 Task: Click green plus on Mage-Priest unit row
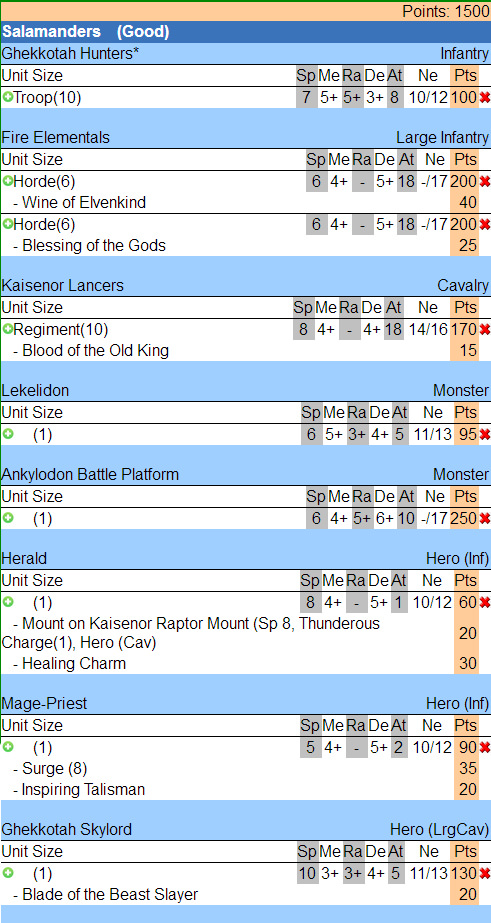tap(7, 746)
